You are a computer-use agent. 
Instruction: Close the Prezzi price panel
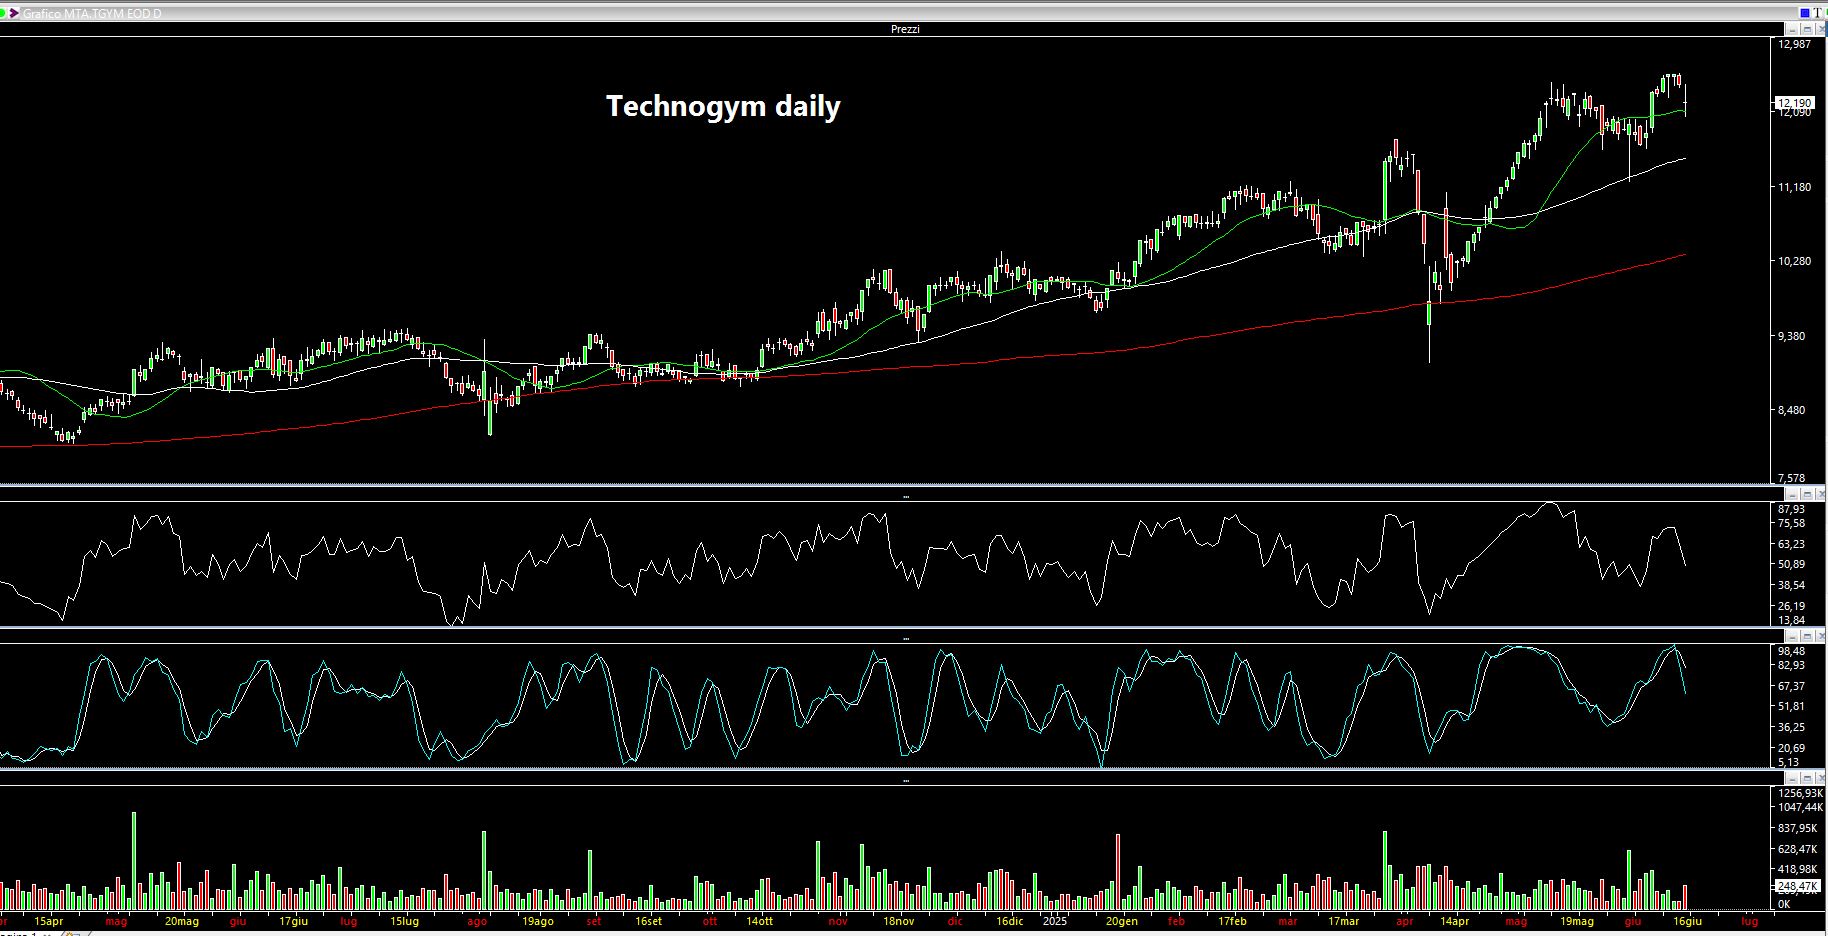click(x=1821, y=29)
